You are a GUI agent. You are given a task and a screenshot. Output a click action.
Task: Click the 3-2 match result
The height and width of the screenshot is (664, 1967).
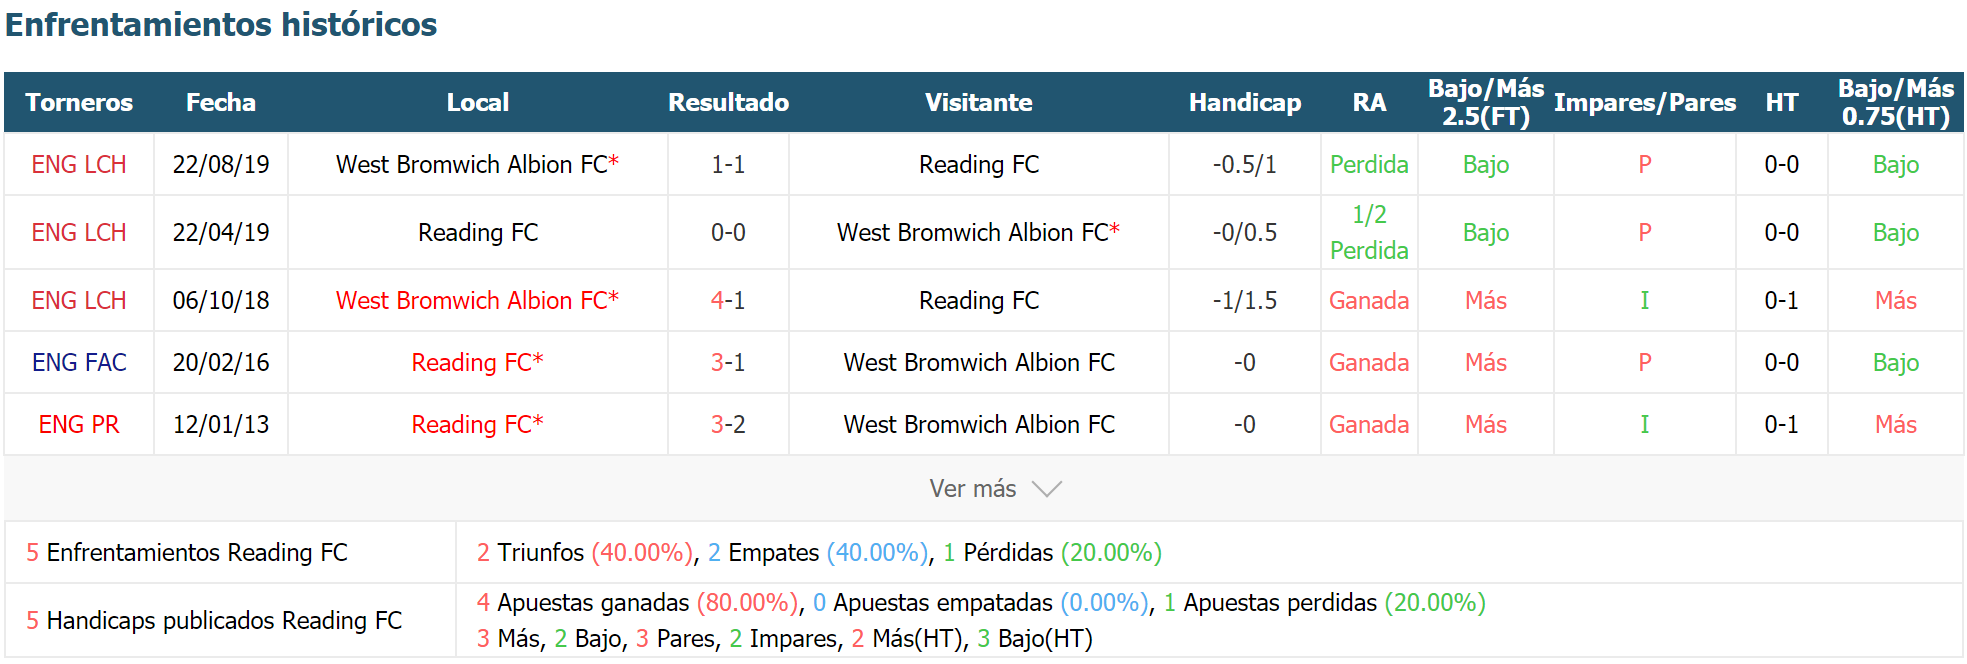tap(728, 425)
